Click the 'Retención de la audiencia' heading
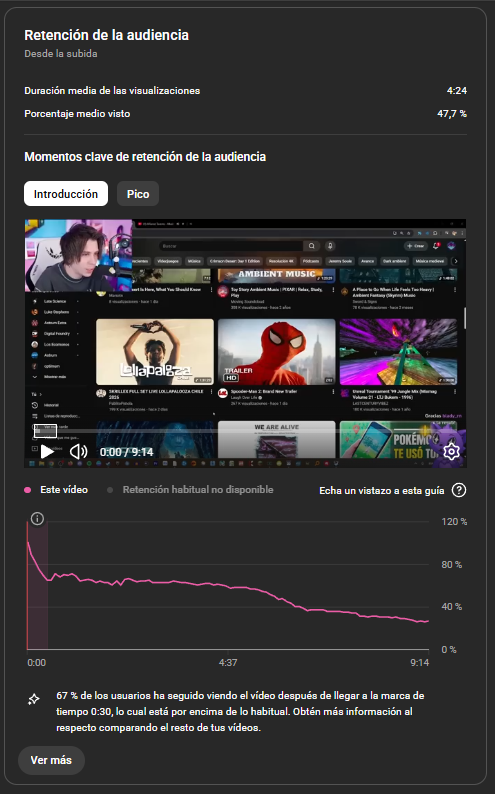The width and height of the screenshot is (495, 794). pos(106,35)
